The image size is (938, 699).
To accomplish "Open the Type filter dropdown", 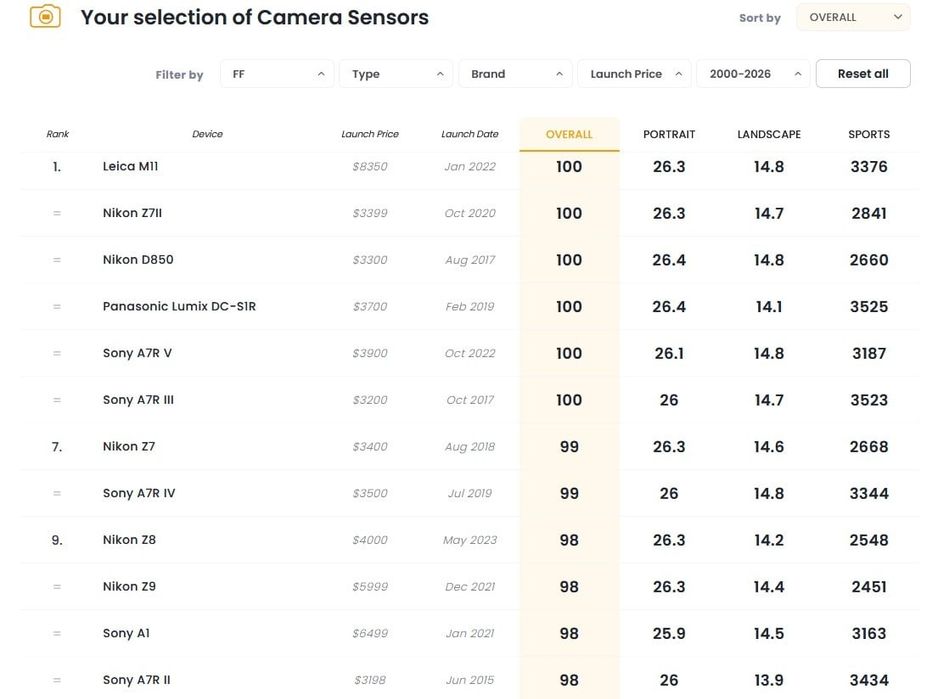I will [x=396, y=74].
